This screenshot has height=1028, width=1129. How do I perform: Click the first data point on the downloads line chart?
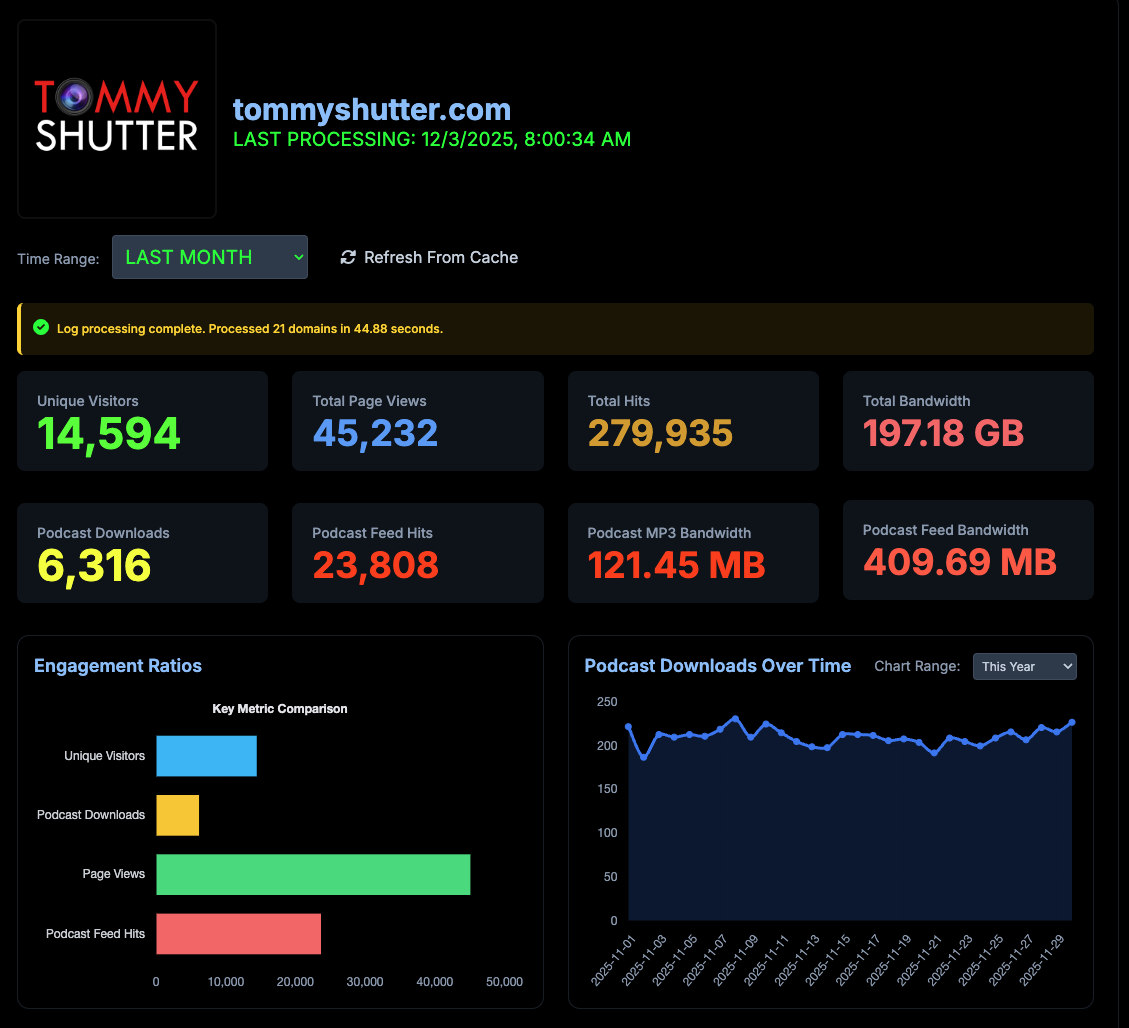(x=628, y=727)
